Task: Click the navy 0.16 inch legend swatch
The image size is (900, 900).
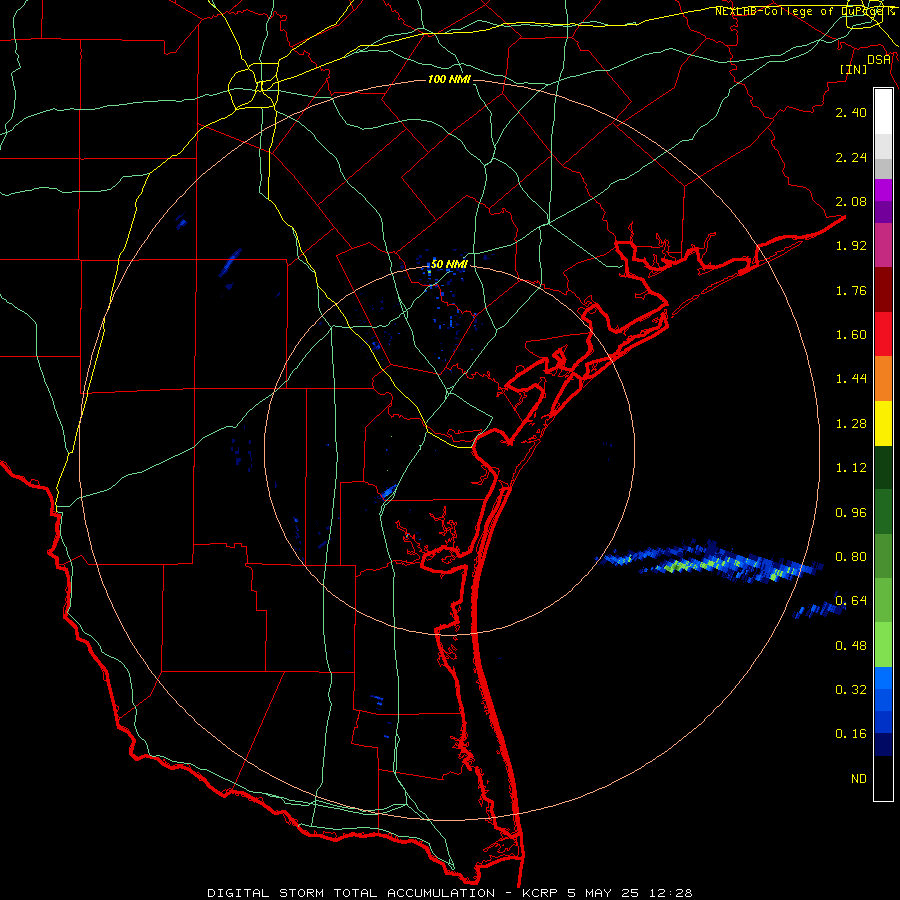Action: coord(883,744)
